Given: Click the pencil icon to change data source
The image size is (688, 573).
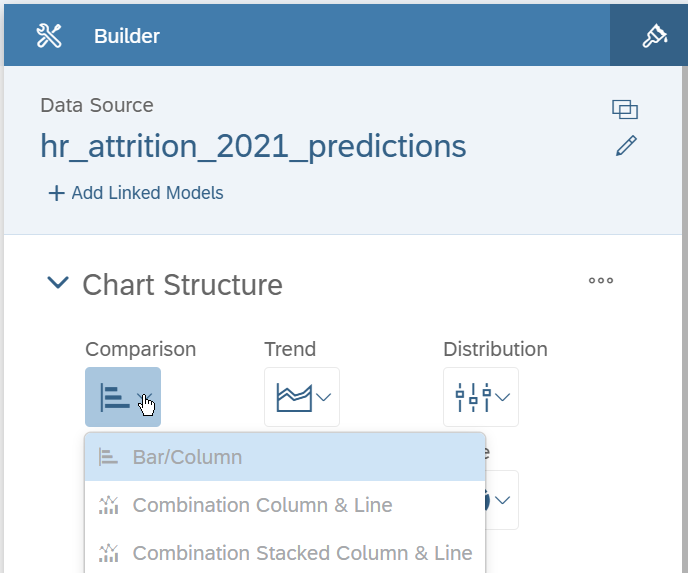Looking at the screenshot, I should click(x=626, y=146).
